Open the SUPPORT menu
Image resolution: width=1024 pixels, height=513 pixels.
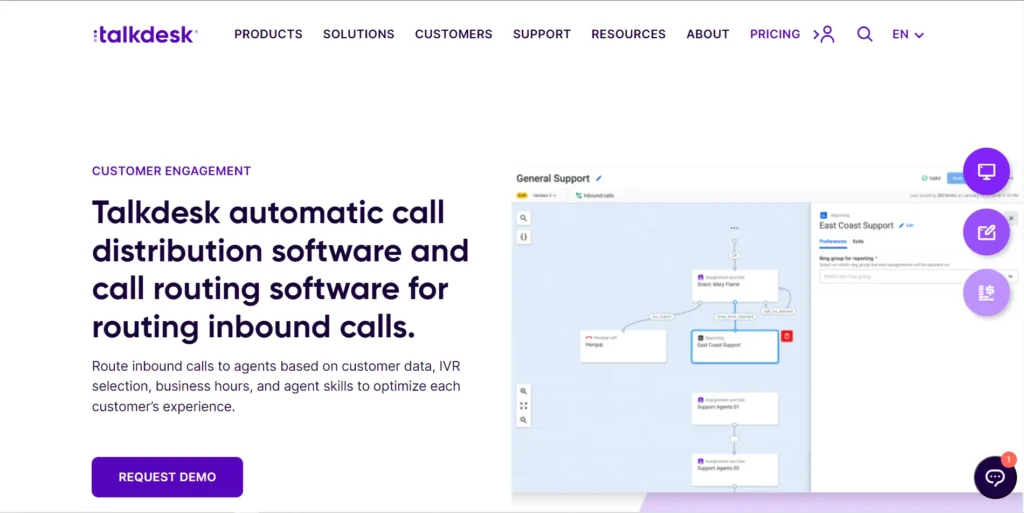click(x=542, y=34)
